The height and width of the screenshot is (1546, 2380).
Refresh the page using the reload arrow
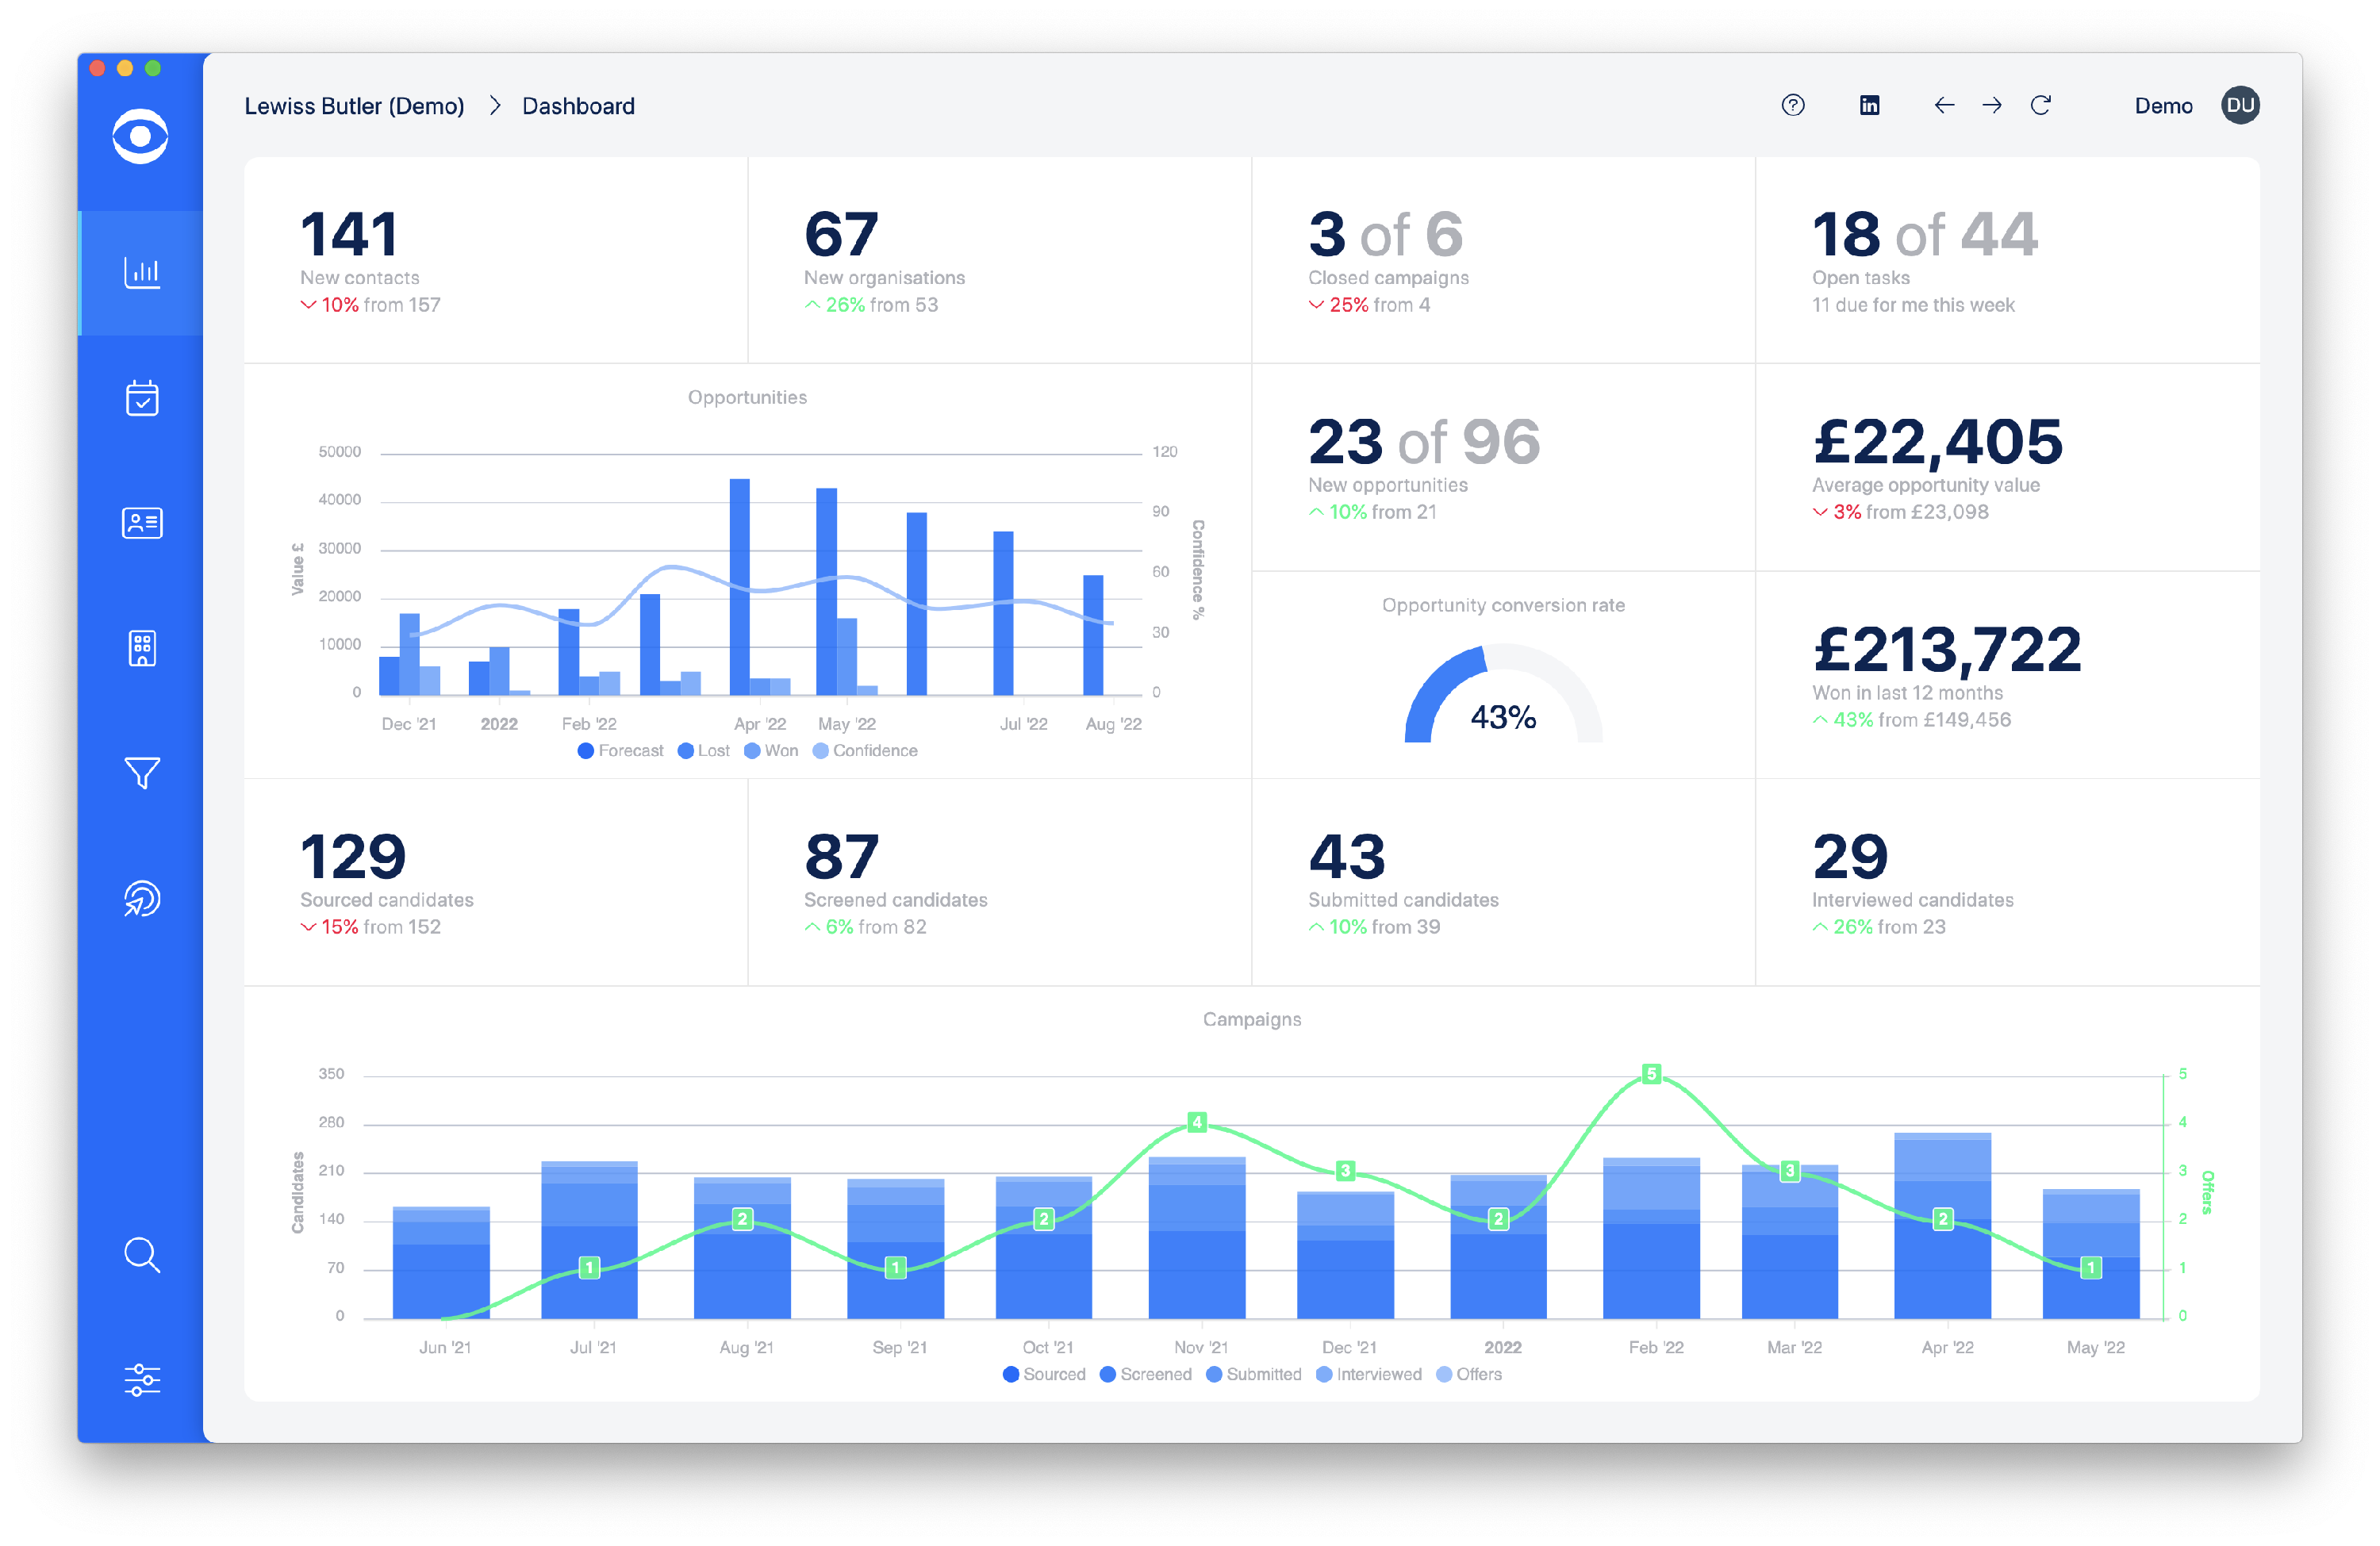pyautogui.click(x=2041, y=105)
